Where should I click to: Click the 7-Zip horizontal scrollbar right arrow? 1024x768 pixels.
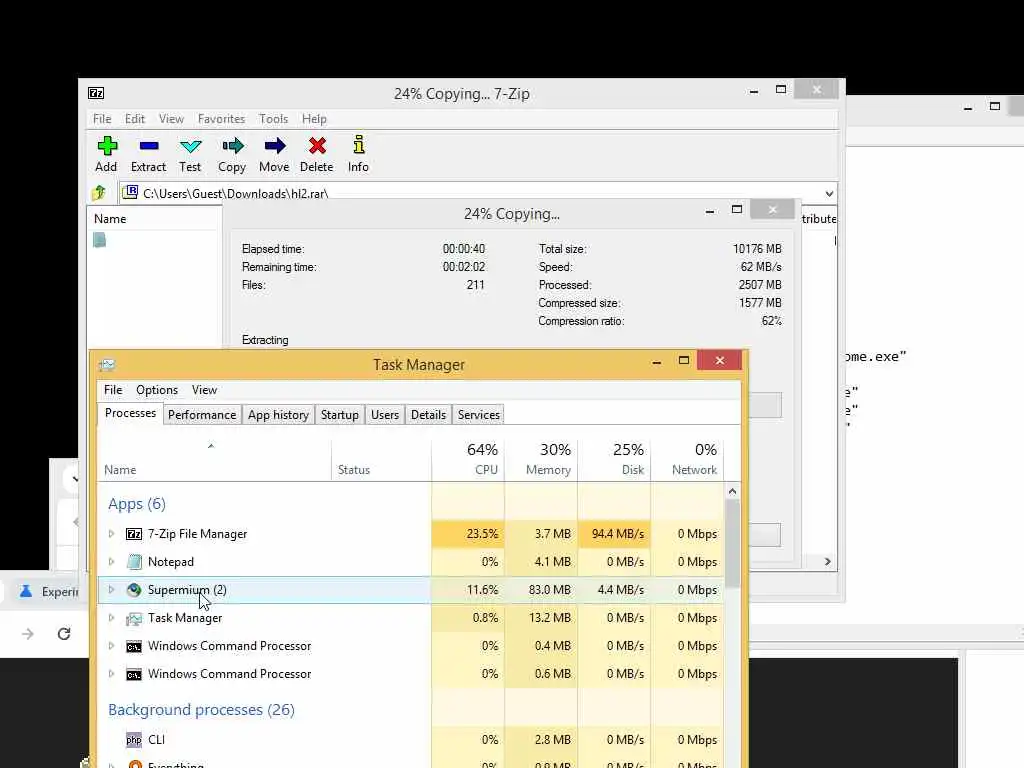click(x=827, y=562)
